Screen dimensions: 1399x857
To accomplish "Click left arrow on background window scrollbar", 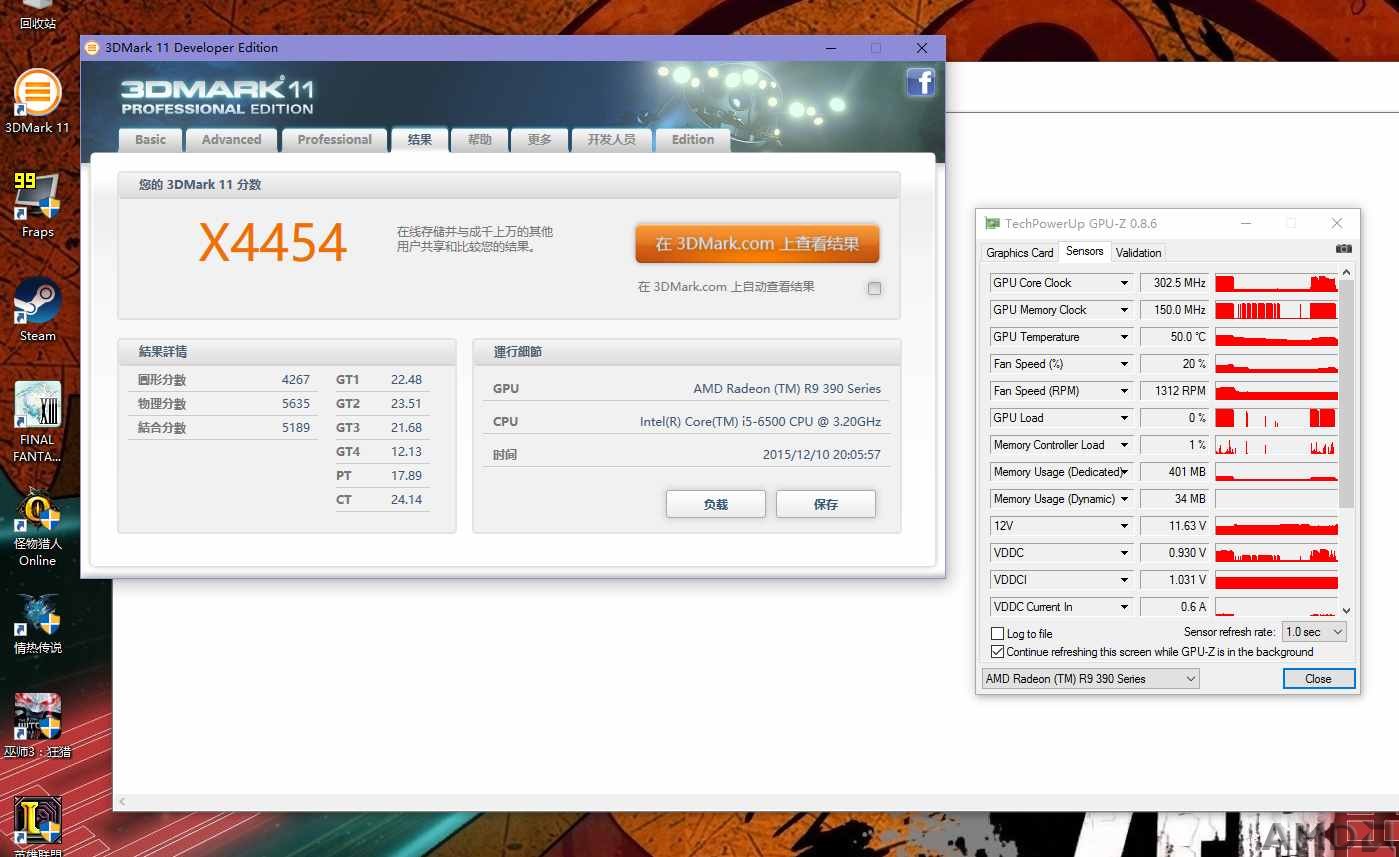I will pos(123,802).
